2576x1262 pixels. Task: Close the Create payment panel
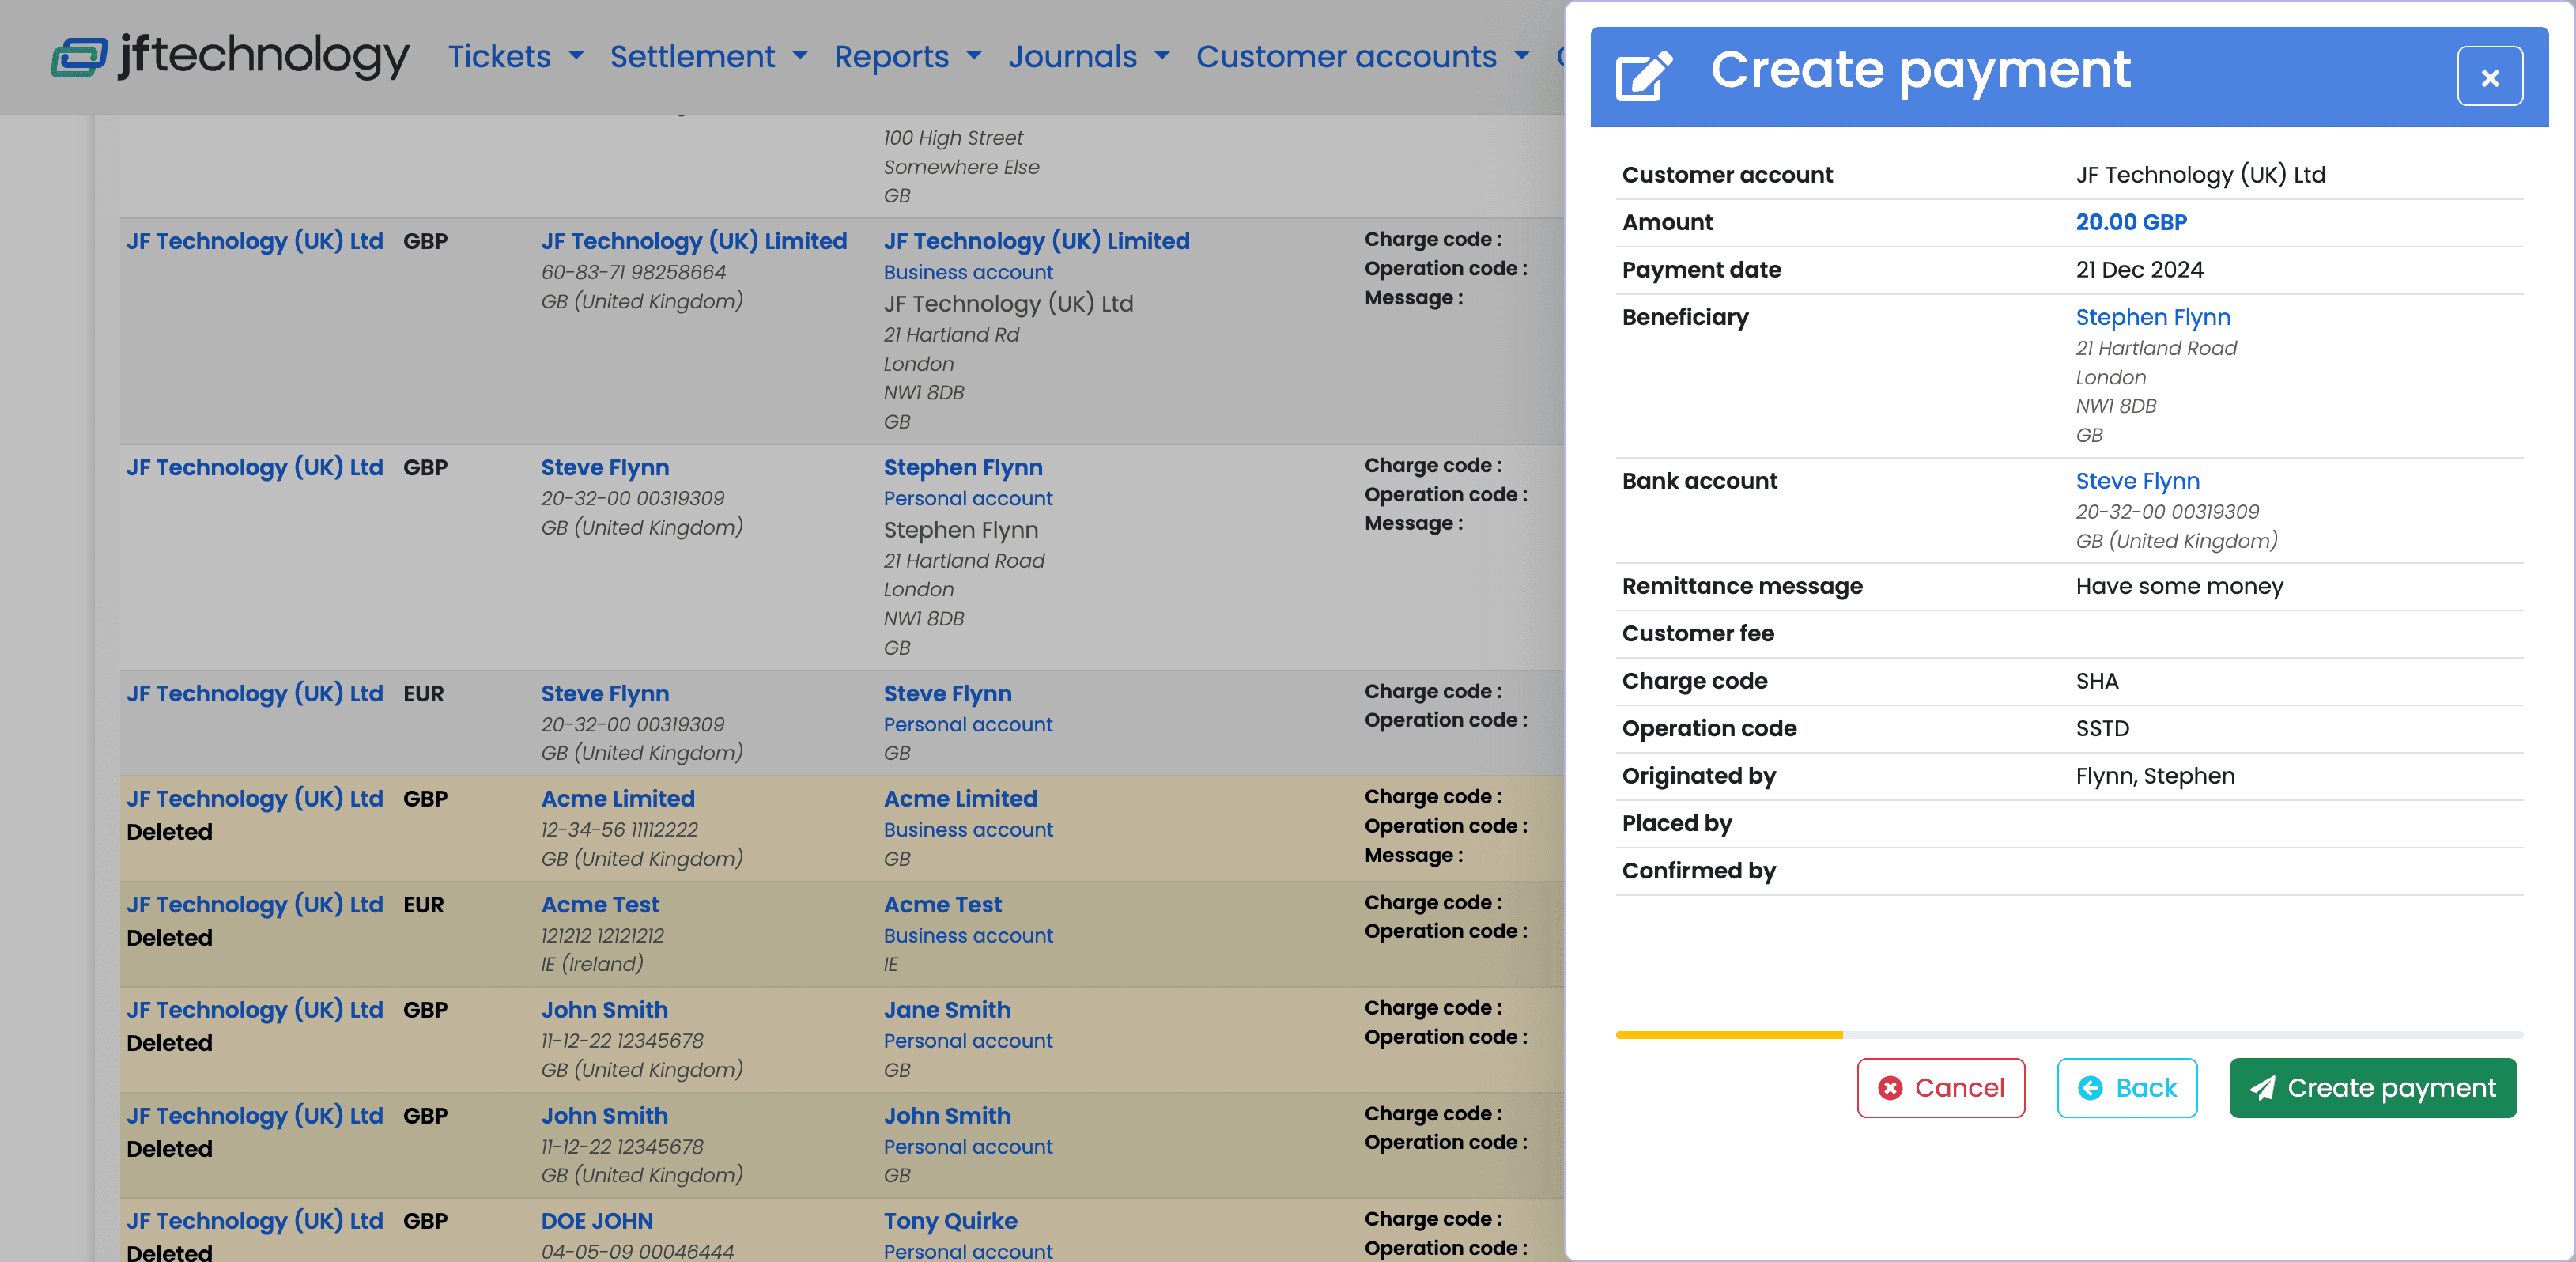tap(2489, 76)
